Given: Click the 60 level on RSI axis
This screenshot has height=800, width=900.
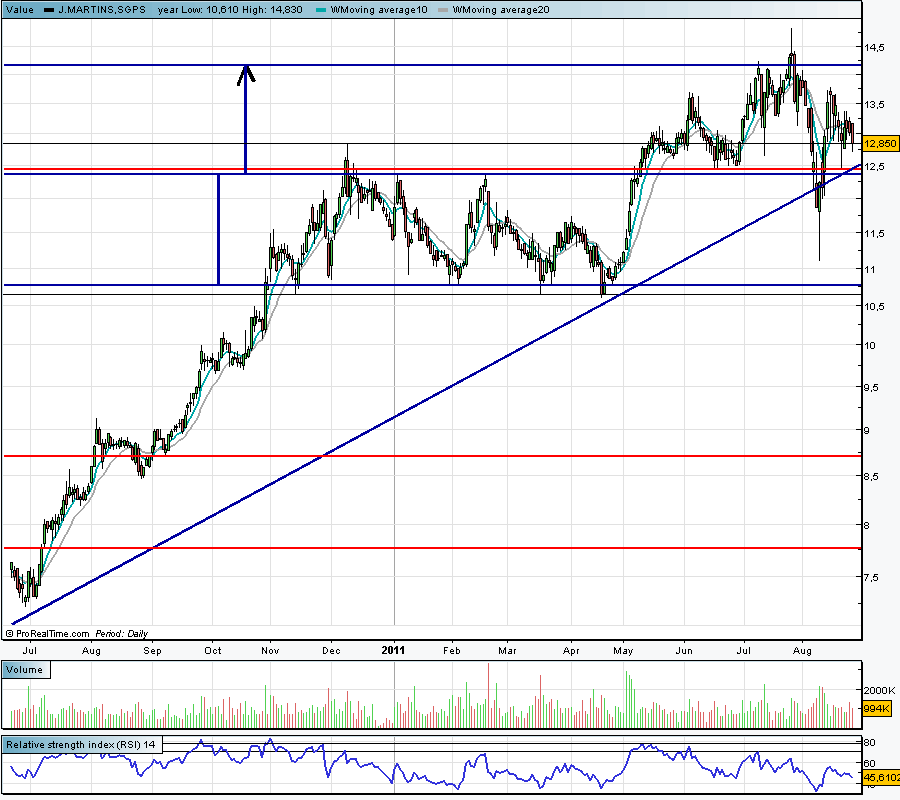Looking at the screenshot, I should click(x=870, y=763).
